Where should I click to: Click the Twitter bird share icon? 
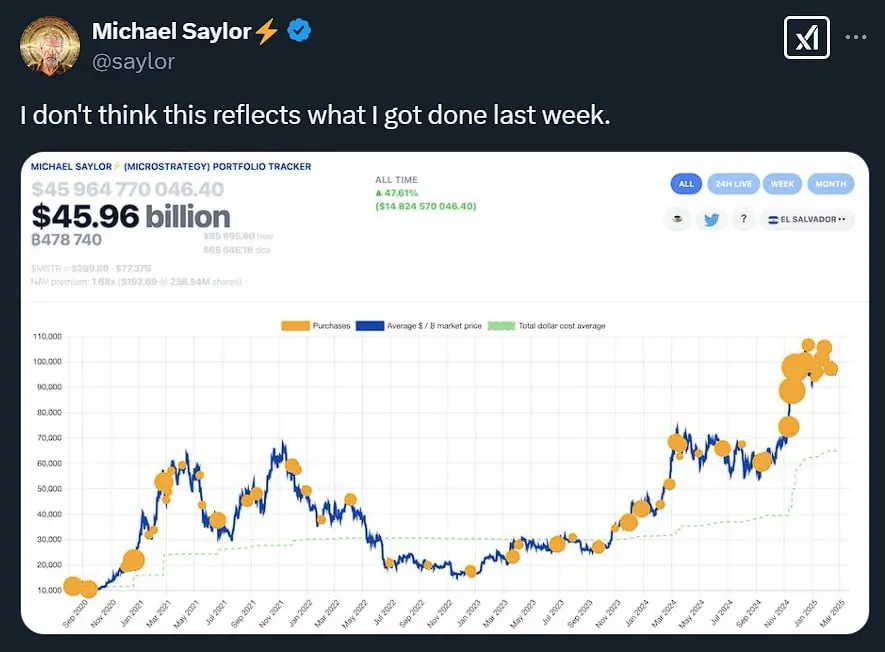pyautogui.click(x=711, y=220)
